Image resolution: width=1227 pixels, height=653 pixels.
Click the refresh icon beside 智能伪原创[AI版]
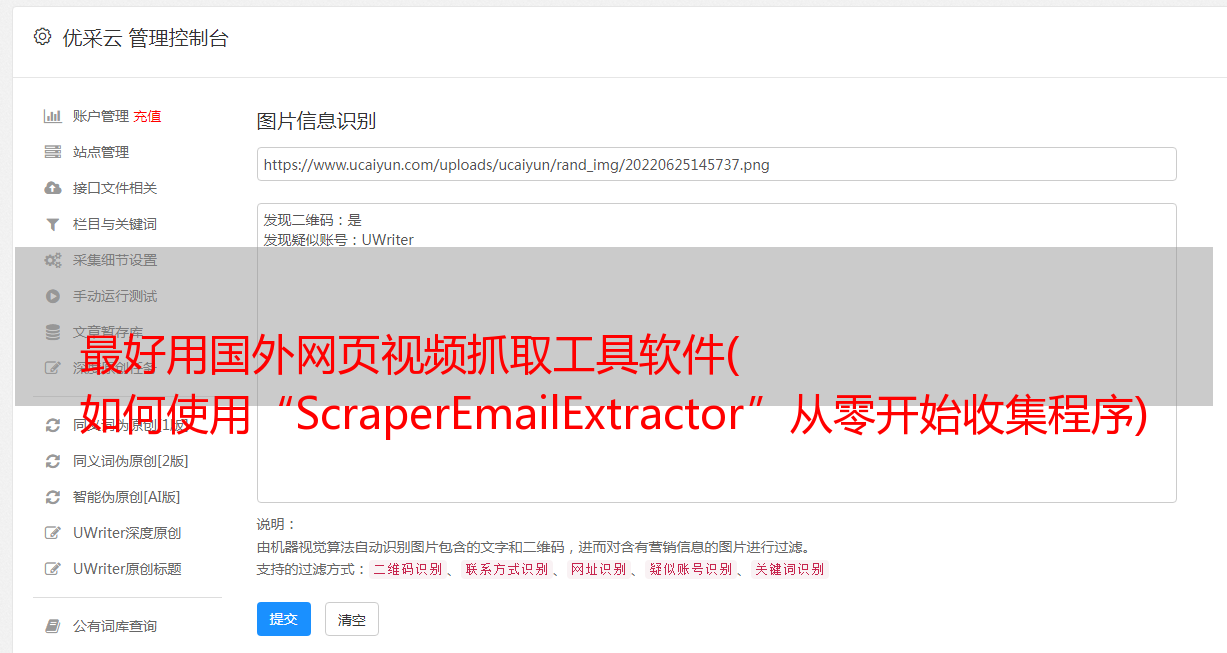53,497
